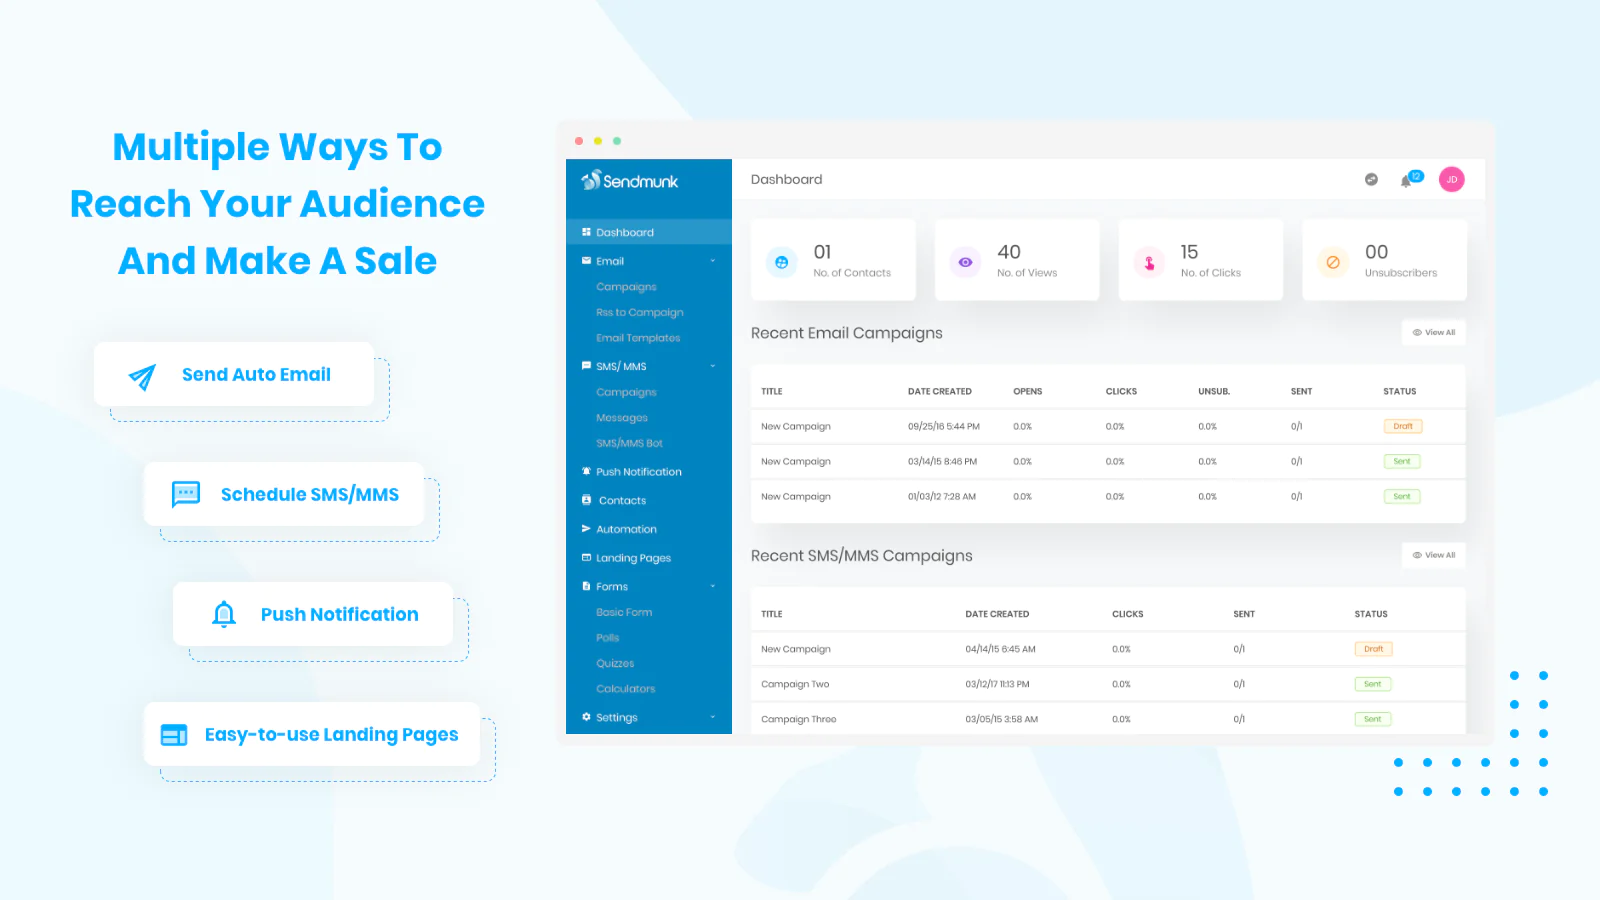The height and width of the screenshot is (900, 1600).
Task: Open Push Notification in sidebar
Action: coord(638,472)
